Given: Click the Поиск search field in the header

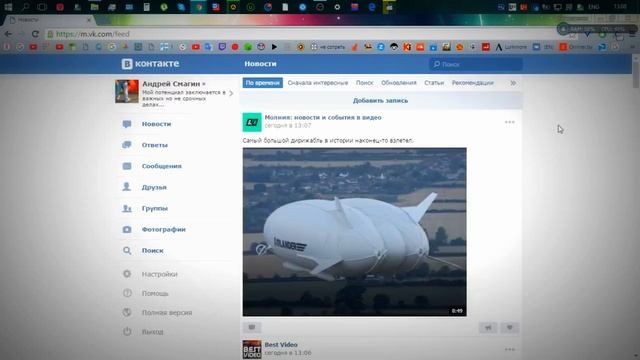Looking at the screenshot, I should 476,64.
